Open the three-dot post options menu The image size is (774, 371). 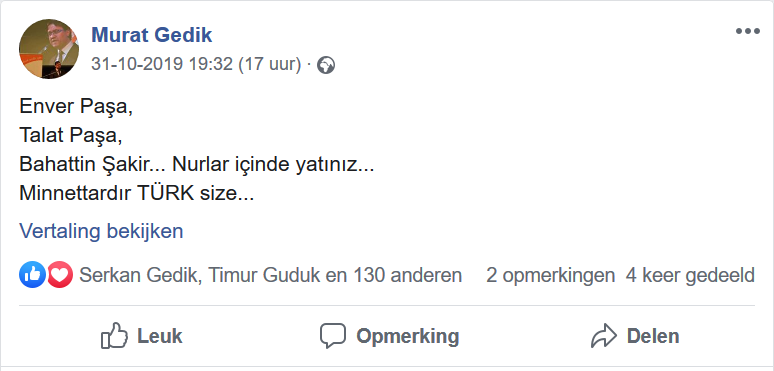click(x=747, y=32)
